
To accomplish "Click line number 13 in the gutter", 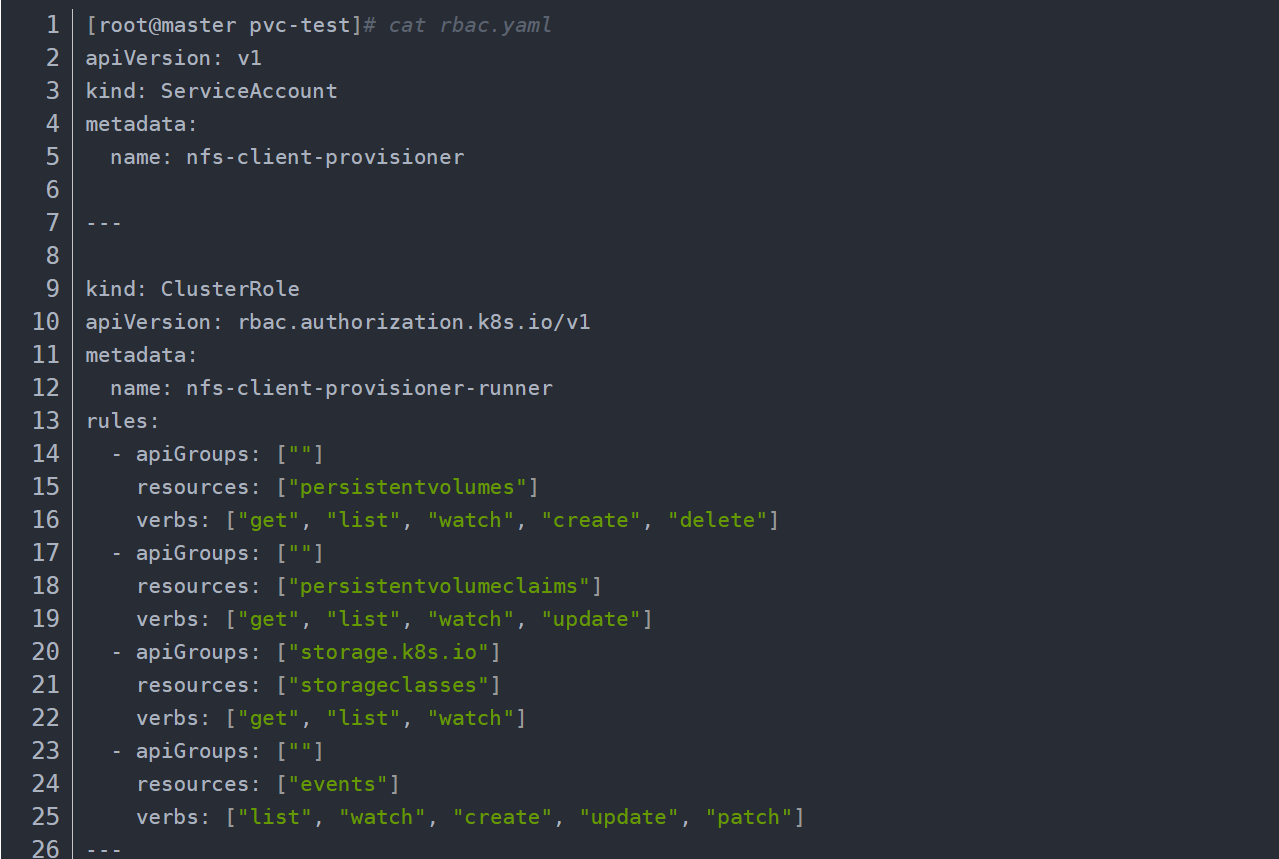I will [46, 421].
